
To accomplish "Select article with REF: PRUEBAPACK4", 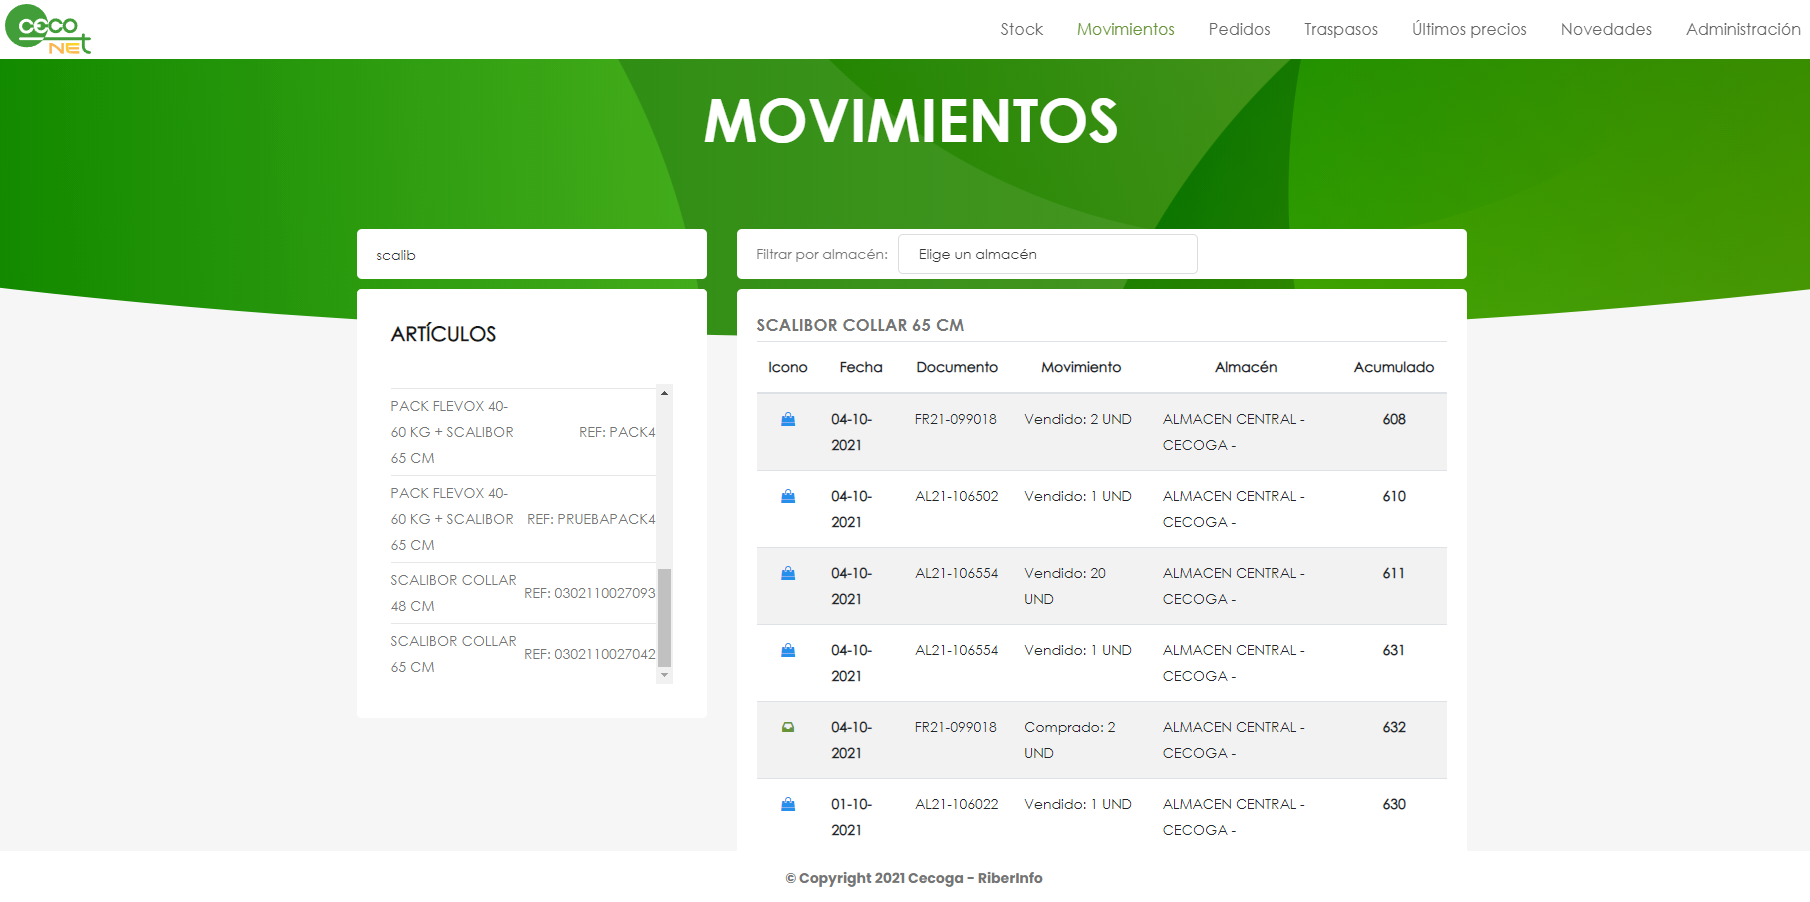I will pyautogui.click(x=522, y=519).
